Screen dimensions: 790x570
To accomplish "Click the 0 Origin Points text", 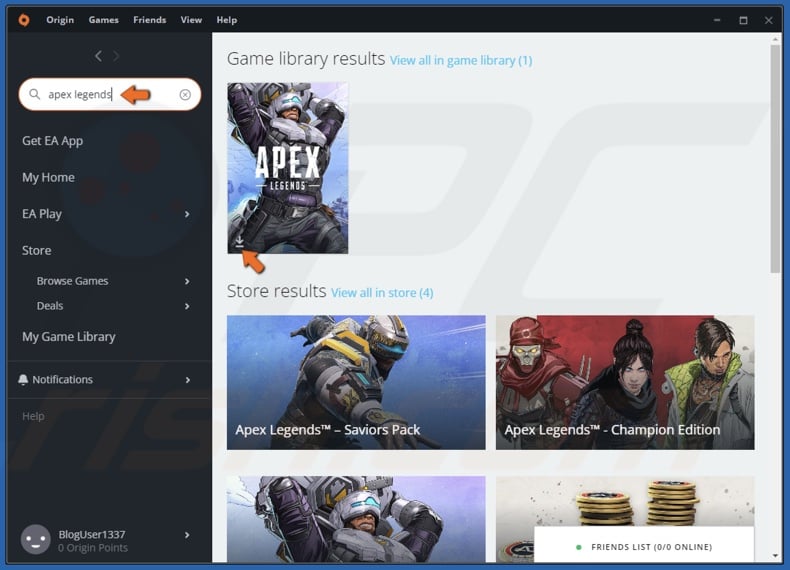I will coord(93,548).
